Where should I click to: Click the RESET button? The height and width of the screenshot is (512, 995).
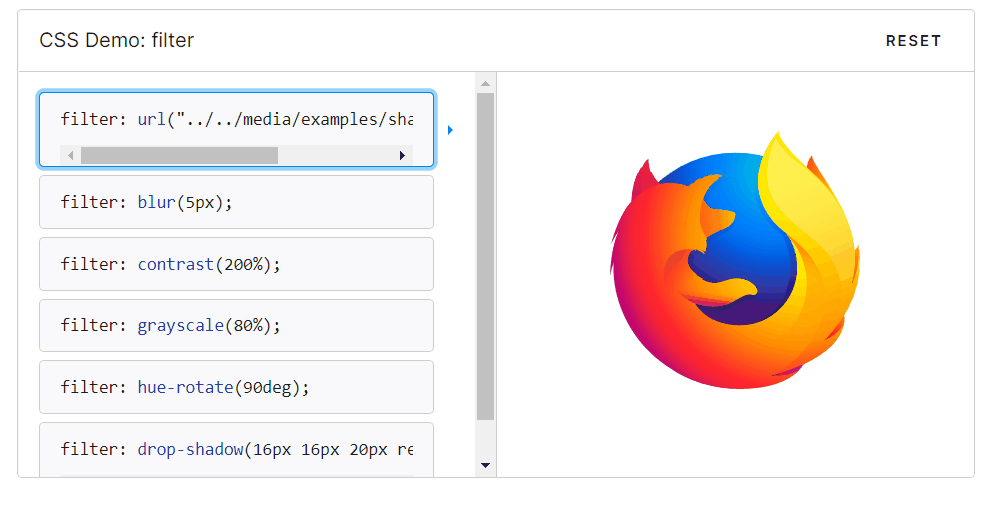point(913,41)
